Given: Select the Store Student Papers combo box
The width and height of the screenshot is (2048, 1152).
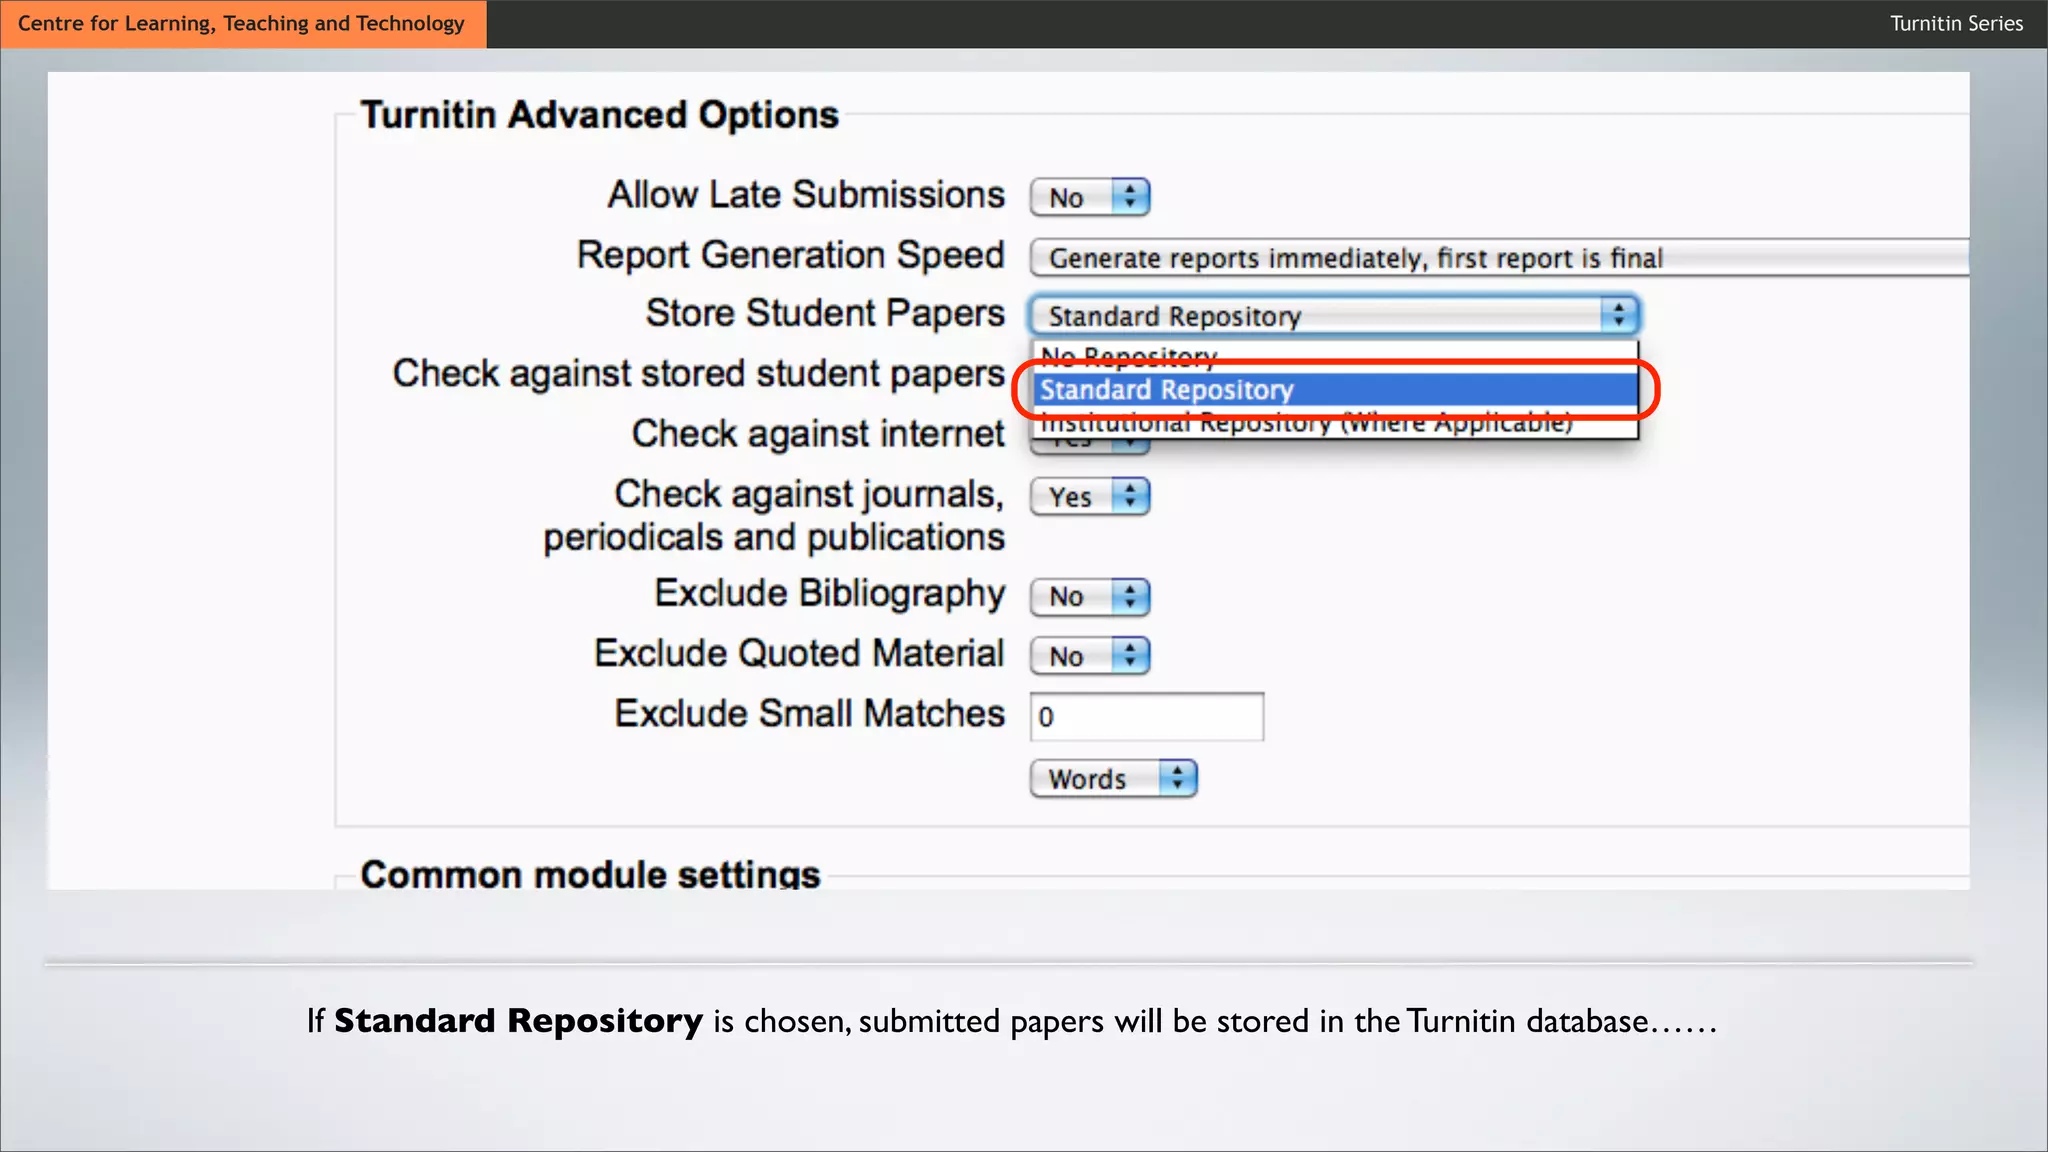Looking at the screenshot, I should 1318,316.
